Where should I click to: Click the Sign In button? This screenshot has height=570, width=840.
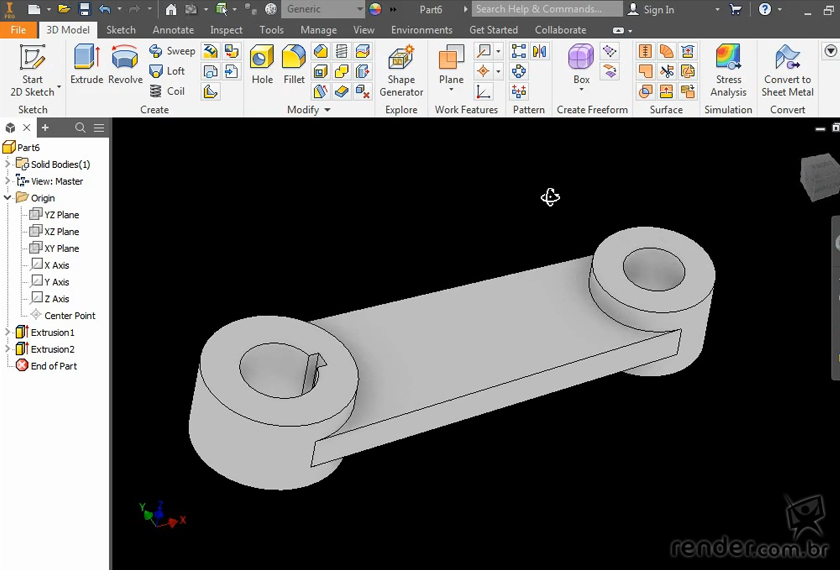(651, 9)
